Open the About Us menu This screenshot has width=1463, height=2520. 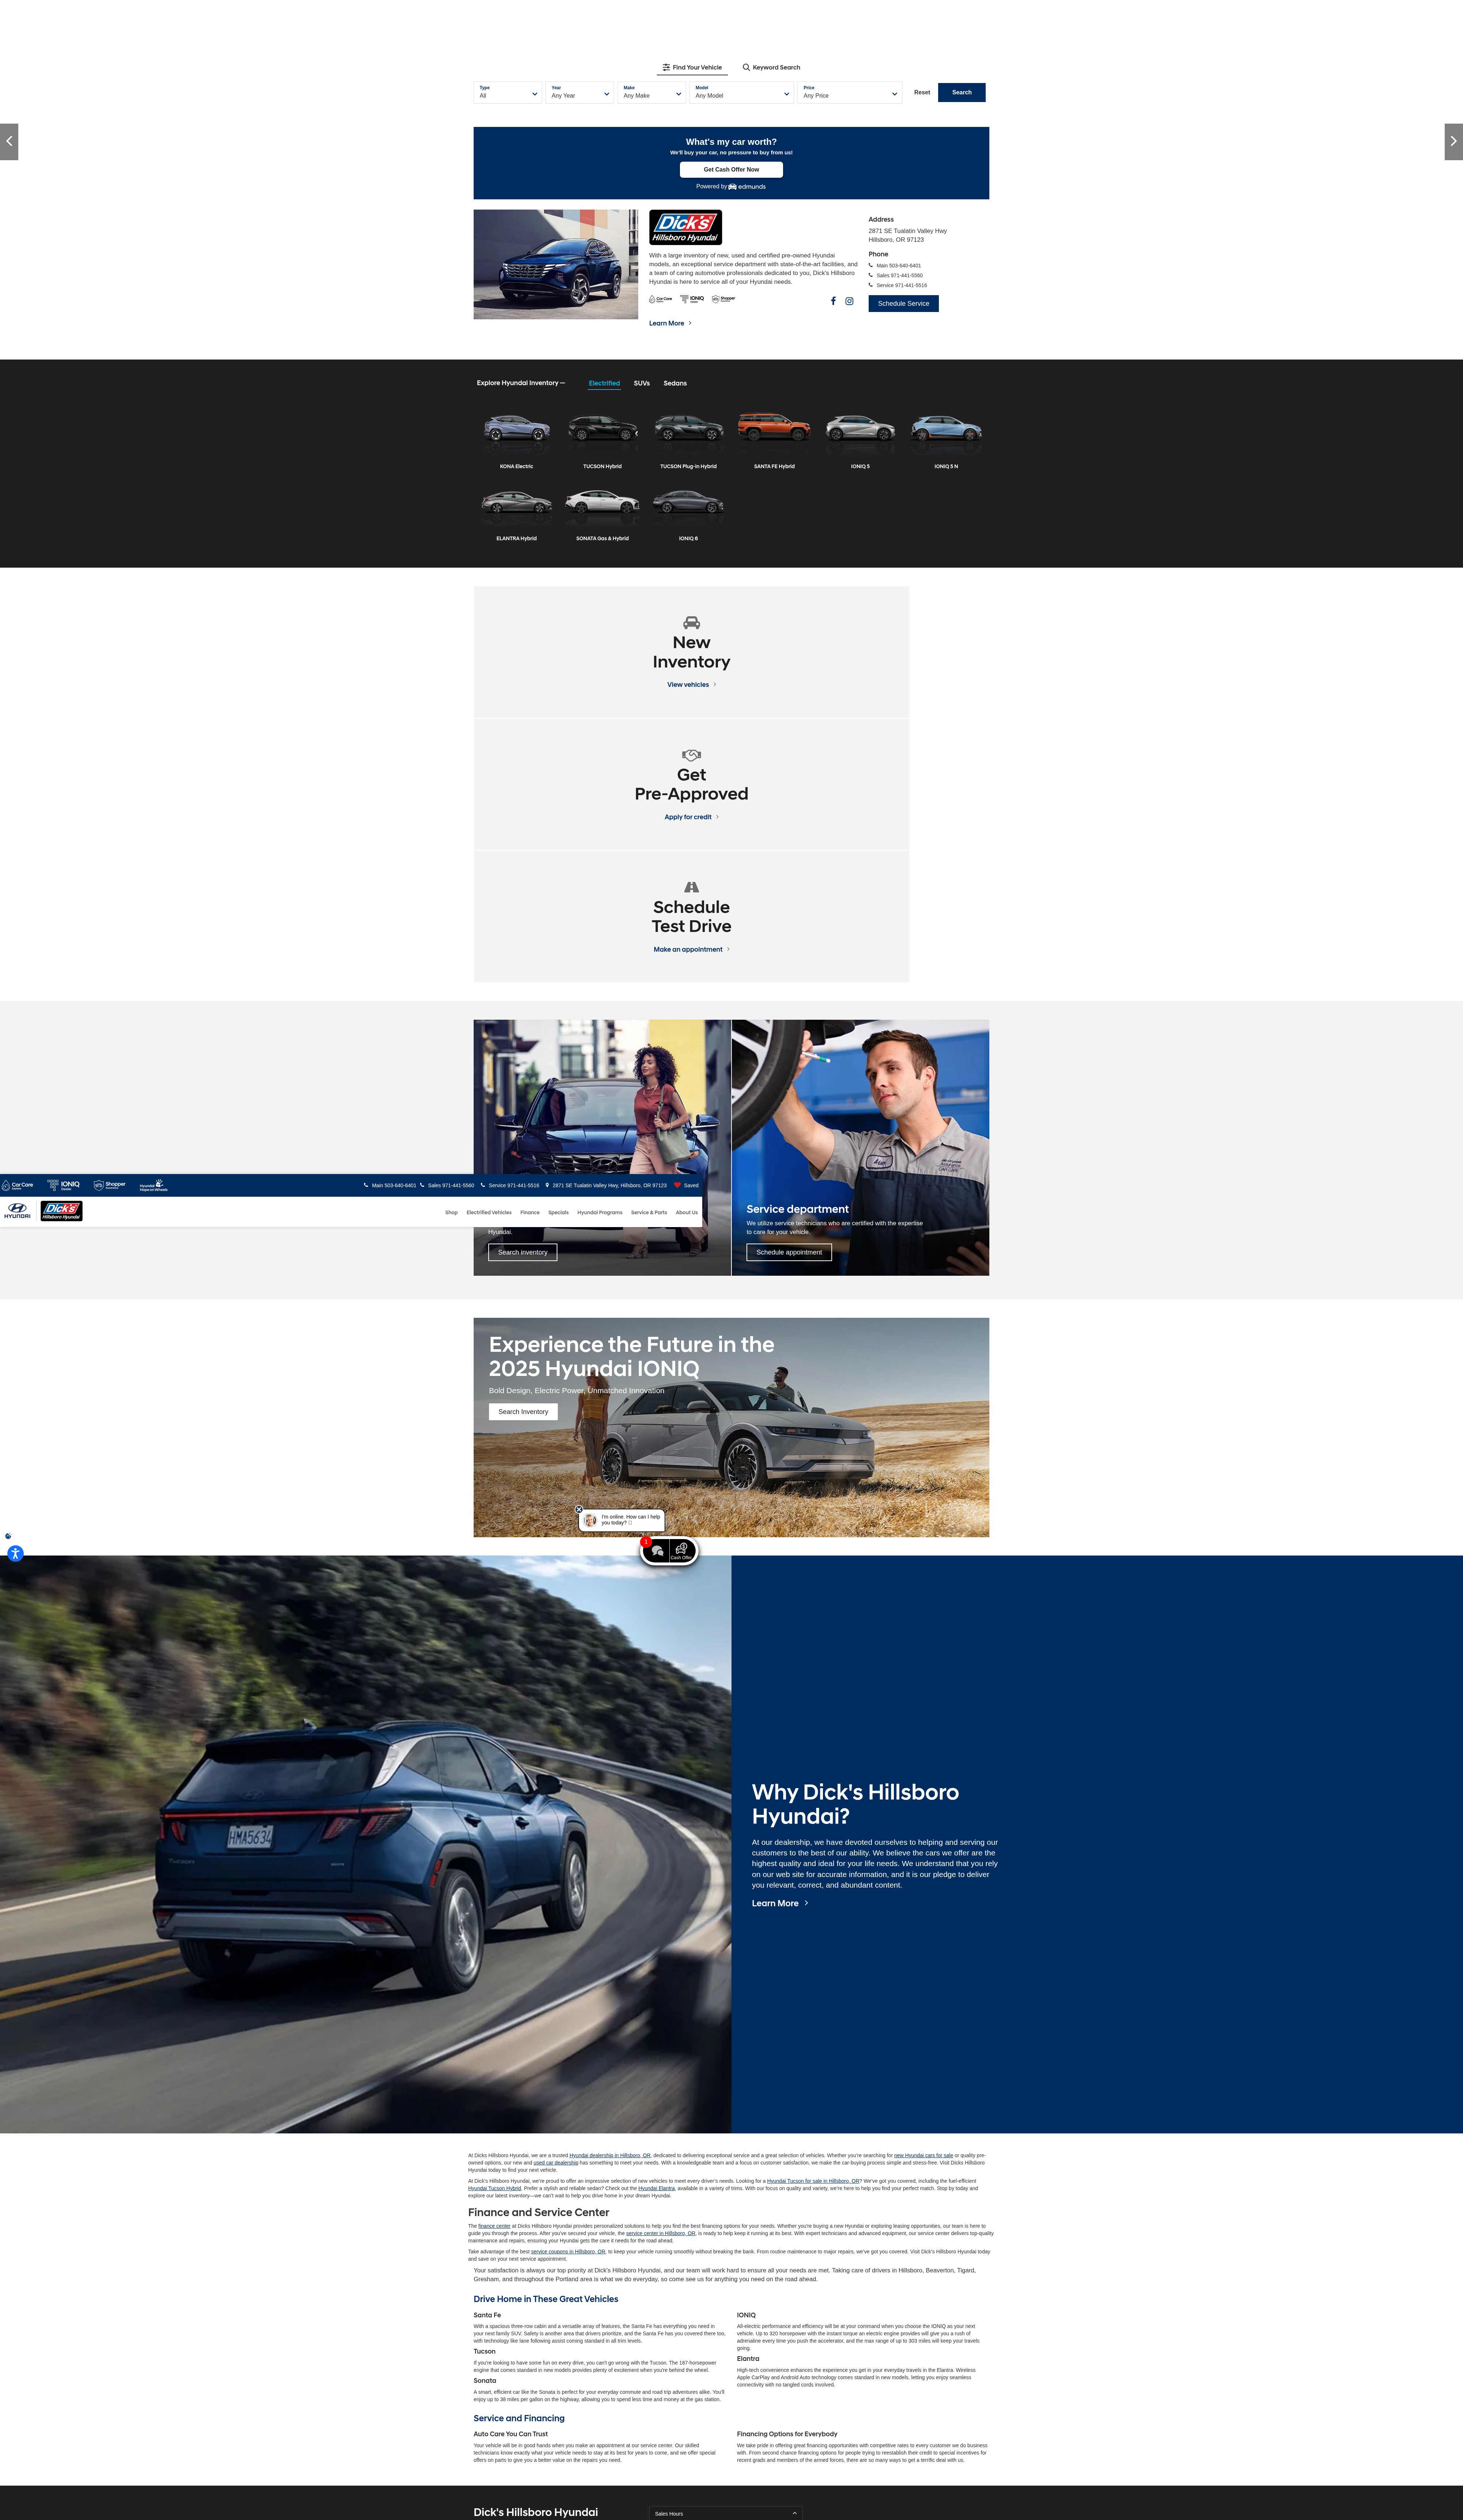pos(687,1212)
